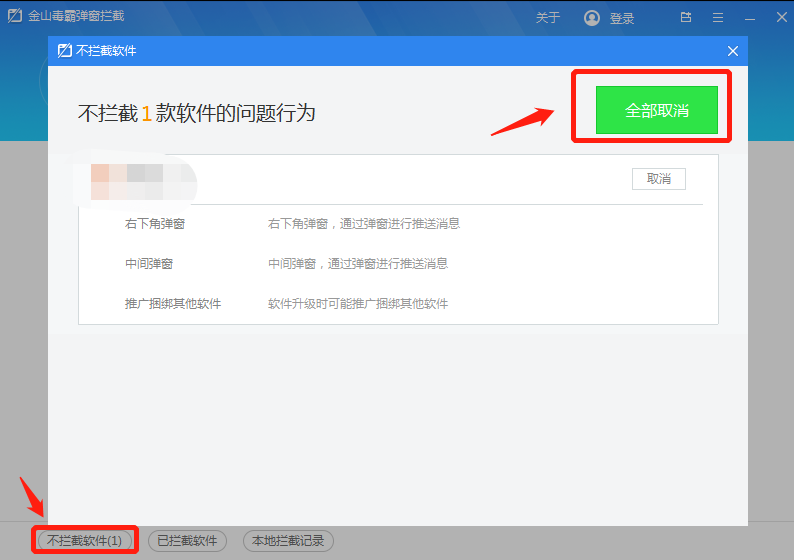The width and height of the screenshot is (794, 560).
Task: Open the 登录 login link
Action: (621, 18)
